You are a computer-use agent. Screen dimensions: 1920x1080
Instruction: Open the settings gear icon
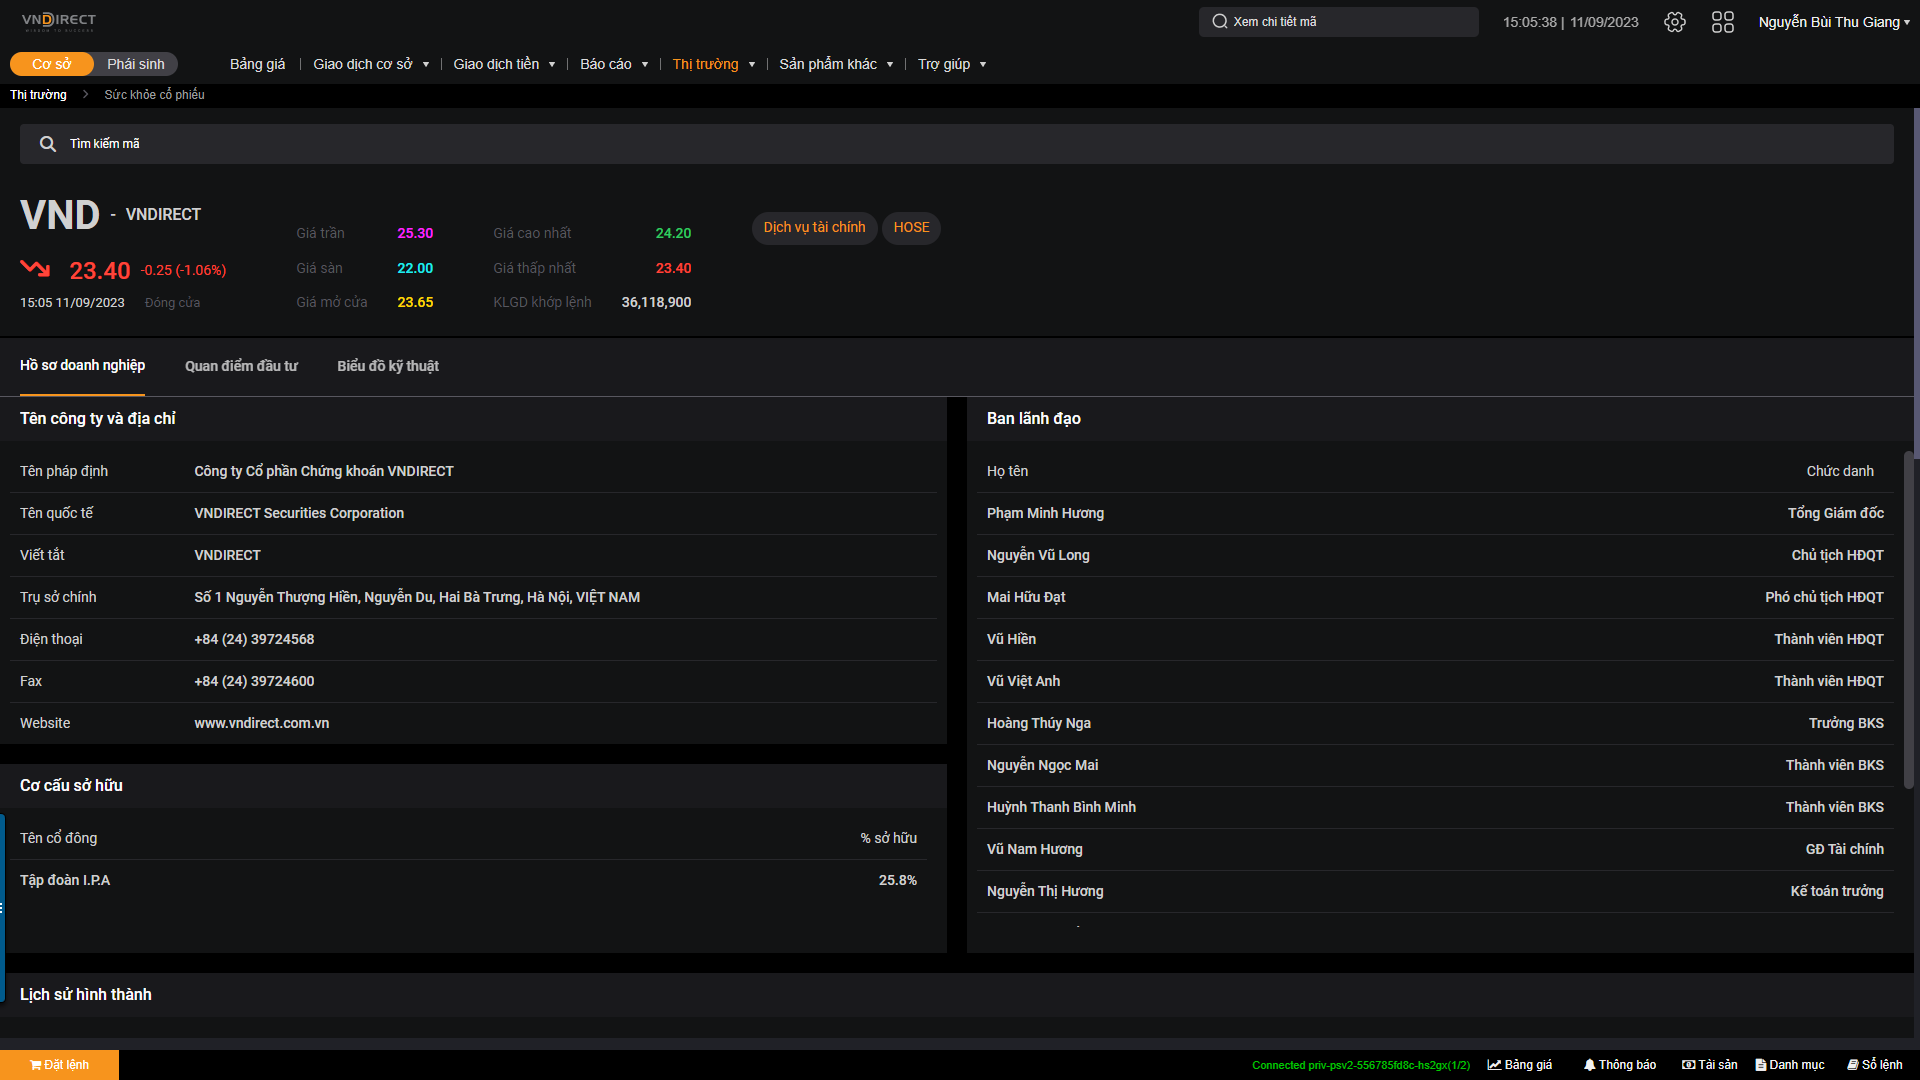[1675, 22]
